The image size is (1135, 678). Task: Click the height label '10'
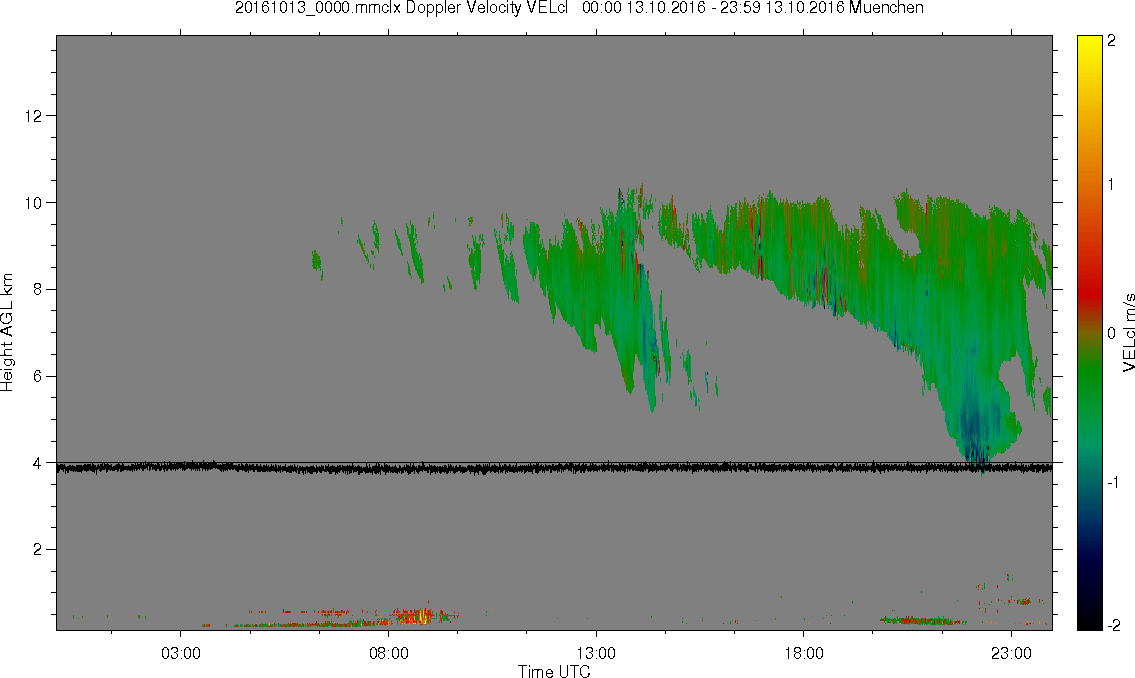tap(33, 203)
